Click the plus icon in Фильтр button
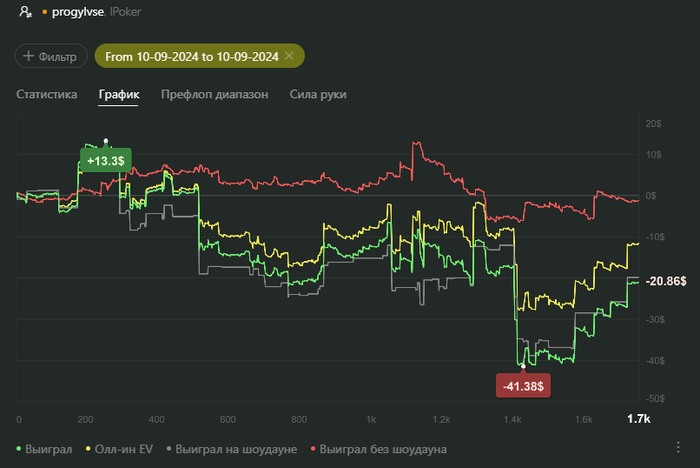 coord(28,57)
